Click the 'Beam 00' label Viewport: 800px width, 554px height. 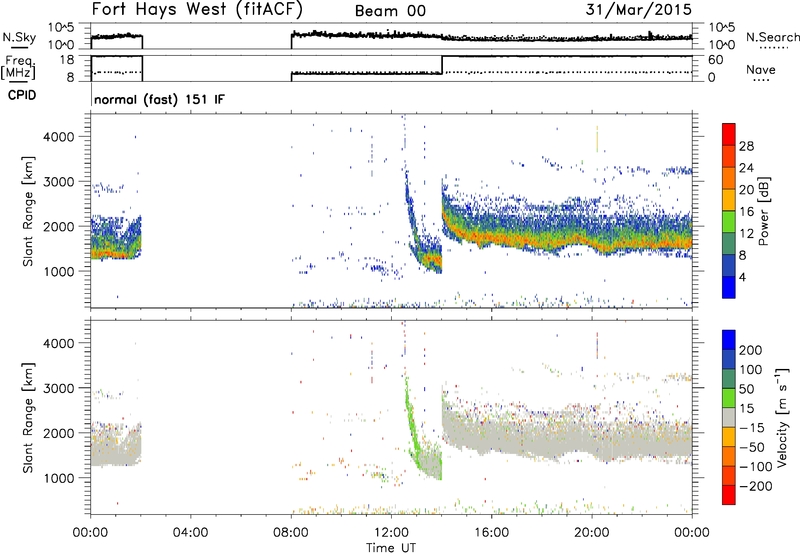pos(390,11)
